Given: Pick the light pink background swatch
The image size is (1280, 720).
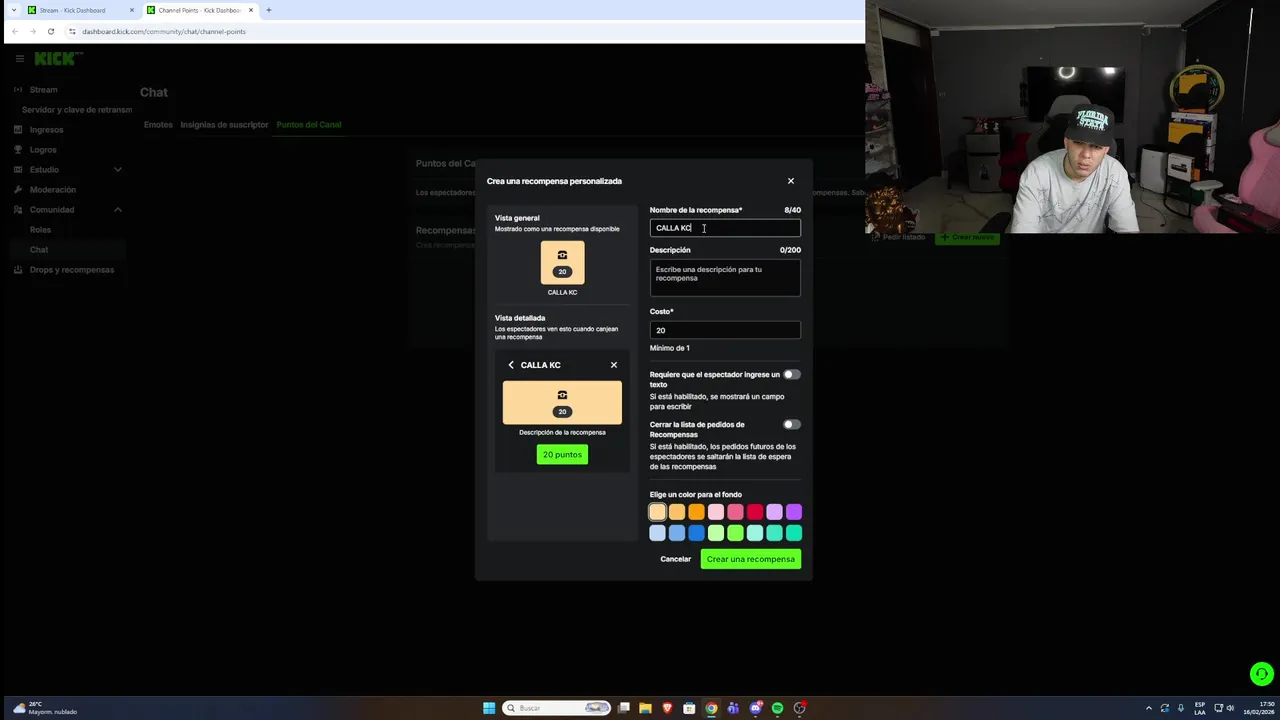Looking at the screenshot, I should (x=716, y=512).
